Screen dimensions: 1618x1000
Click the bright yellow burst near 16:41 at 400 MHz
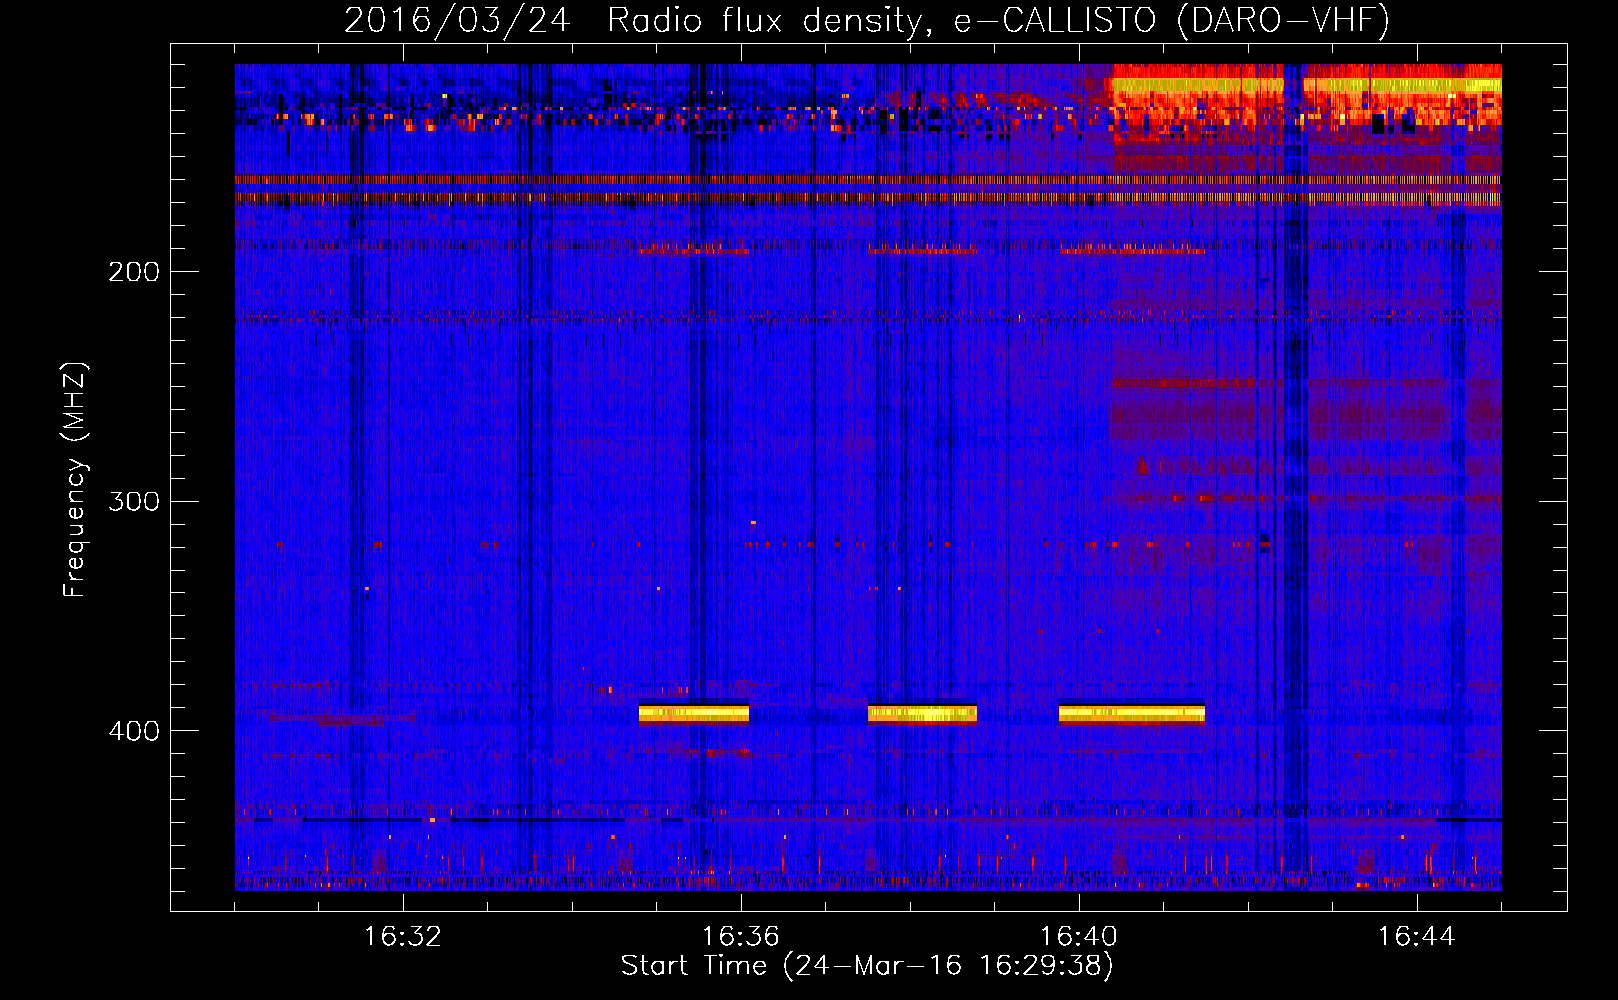[1132, 714]
